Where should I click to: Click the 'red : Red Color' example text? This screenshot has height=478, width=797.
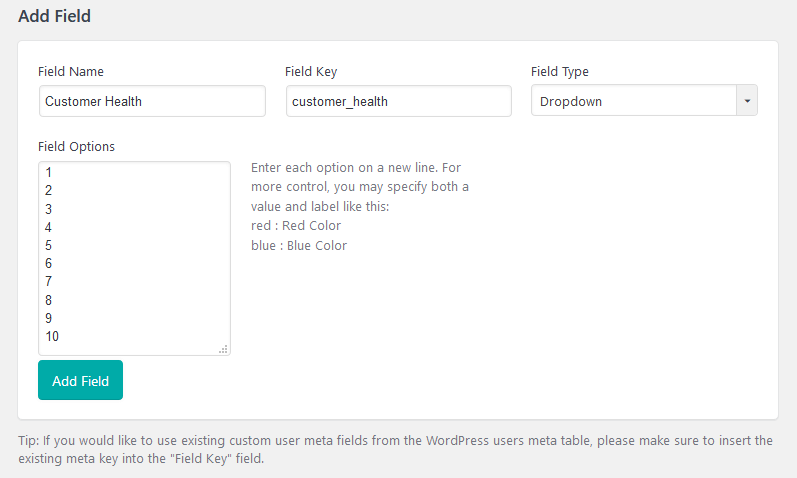[296, 226]
